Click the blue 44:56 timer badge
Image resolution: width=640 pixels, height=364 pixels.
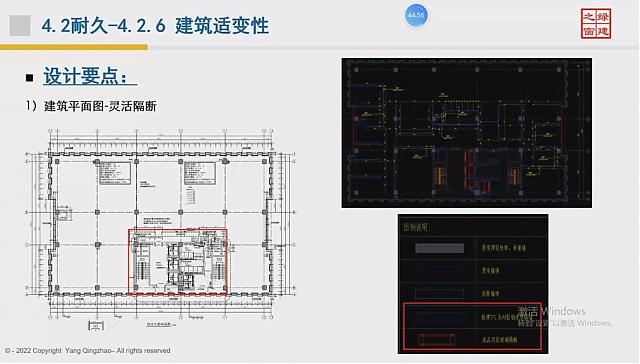coord(416,16)
